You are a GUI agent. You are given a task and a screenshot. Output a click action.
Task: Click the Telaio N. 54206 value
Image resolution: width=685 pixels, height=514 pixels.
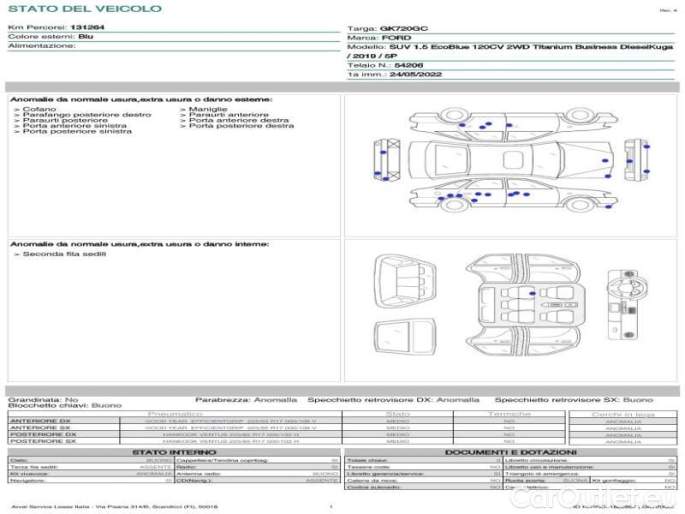click(x=408, y=66)
